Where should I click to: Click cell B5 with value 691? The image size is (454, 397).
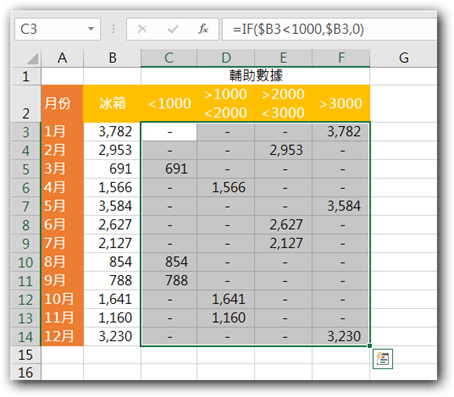(112, 169)
